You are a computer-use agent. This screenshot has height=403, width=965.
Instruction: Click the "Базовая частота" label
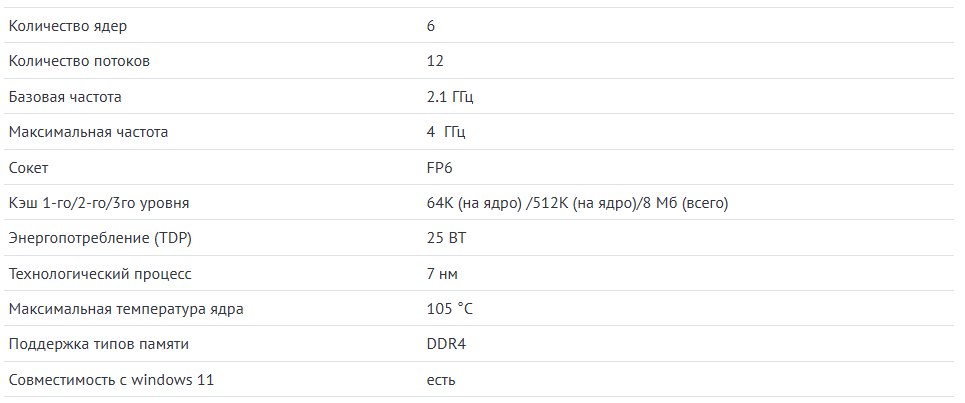[x=65, y=97]
